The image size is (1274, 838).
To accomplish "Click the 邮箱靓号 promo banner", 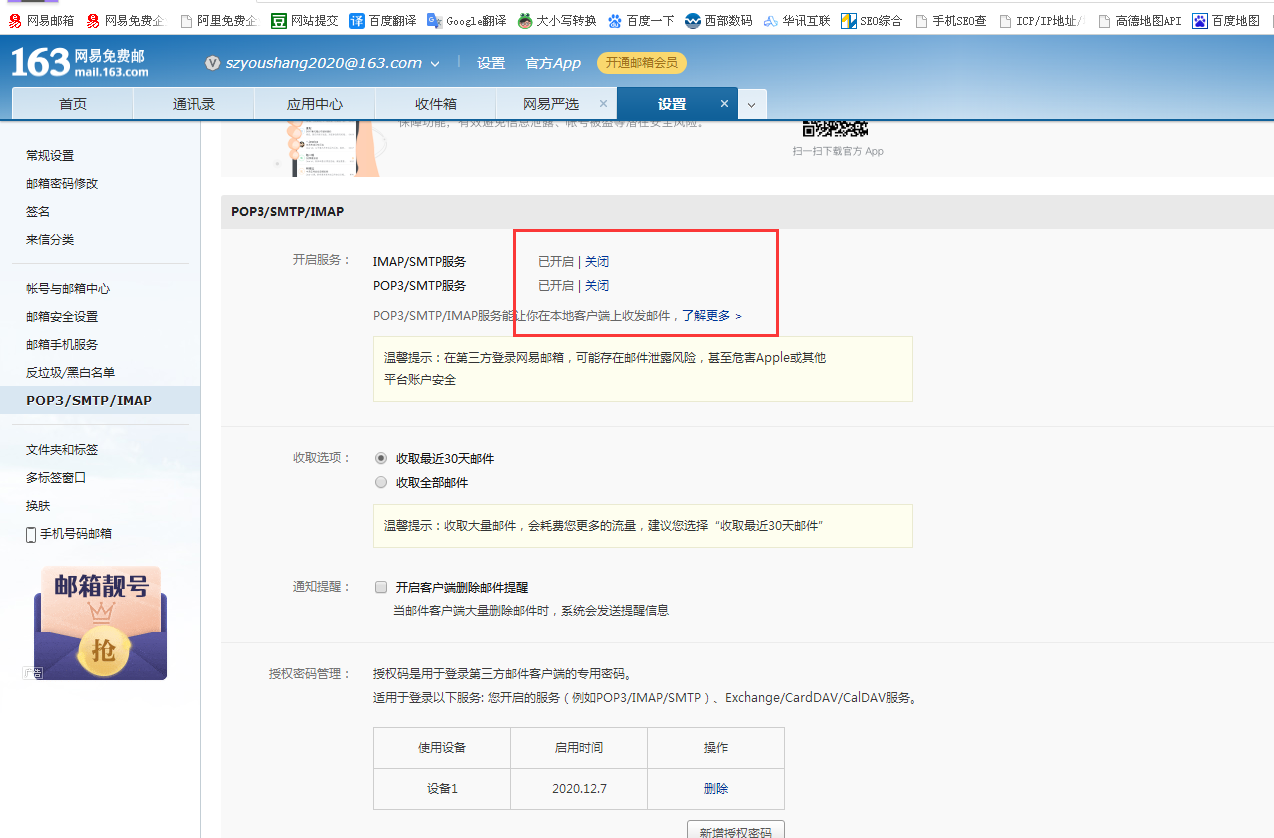I will pos(100,623).
